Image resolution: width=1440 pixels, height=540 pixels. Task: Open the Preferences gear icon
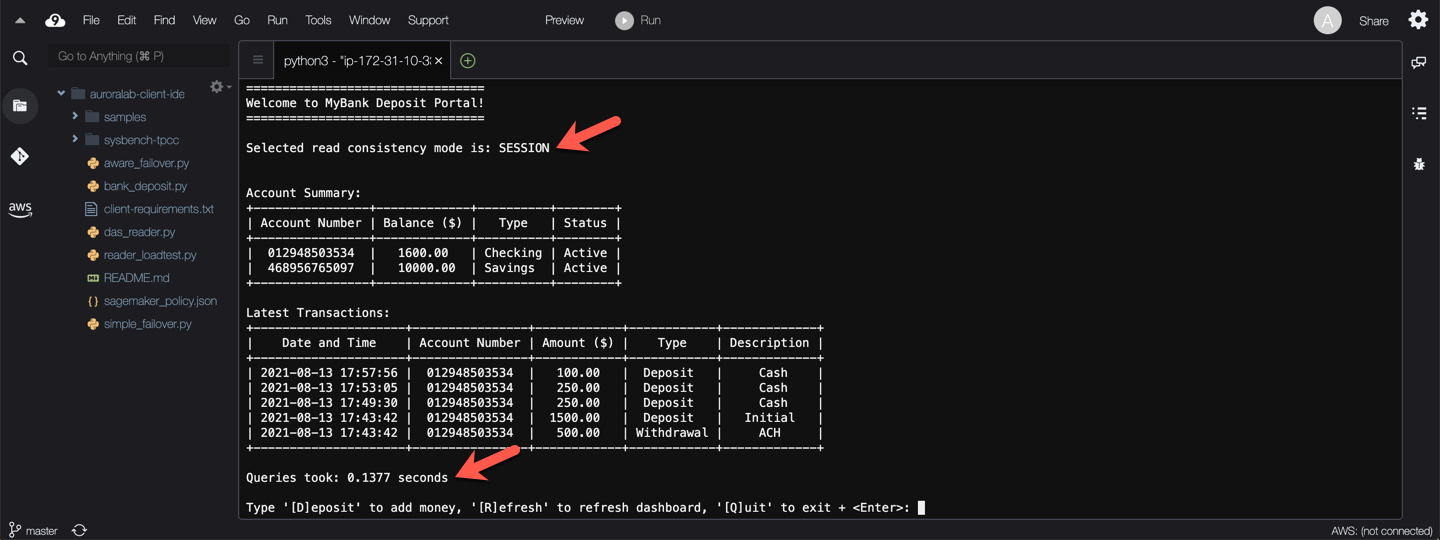click(x=1418, y=20)
